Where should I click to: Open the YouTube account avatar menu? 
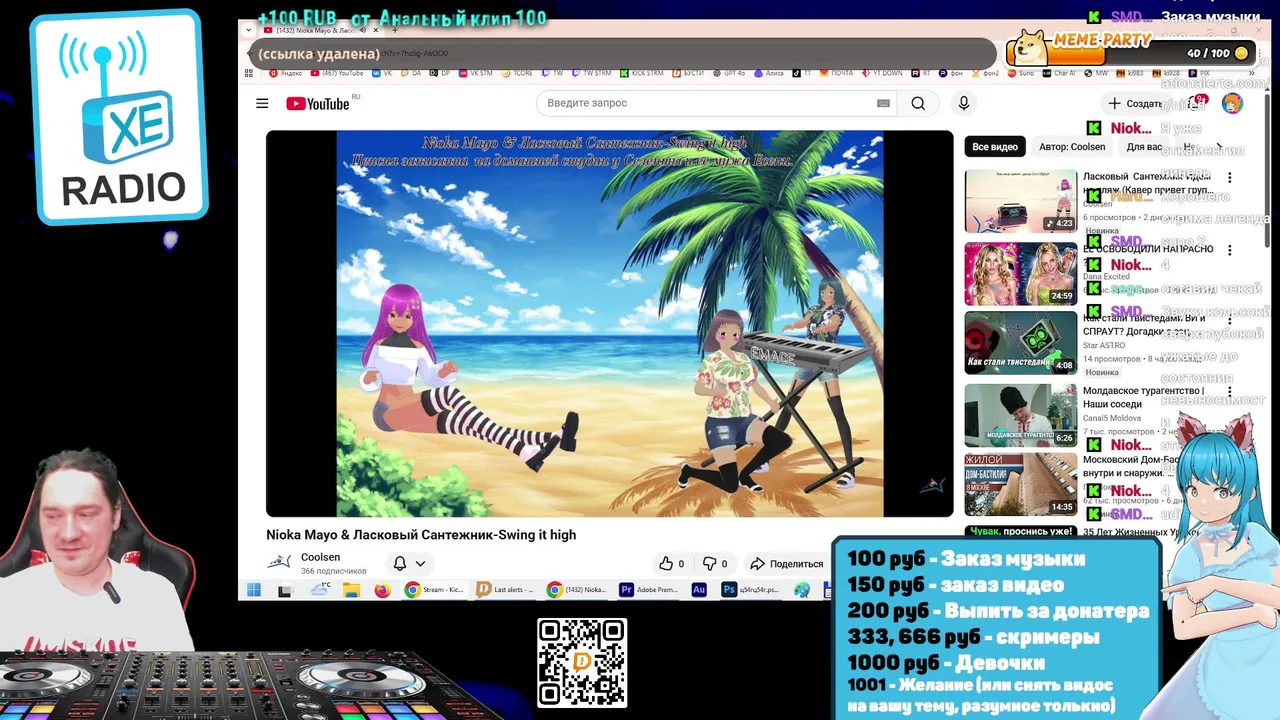point(1232,103)
